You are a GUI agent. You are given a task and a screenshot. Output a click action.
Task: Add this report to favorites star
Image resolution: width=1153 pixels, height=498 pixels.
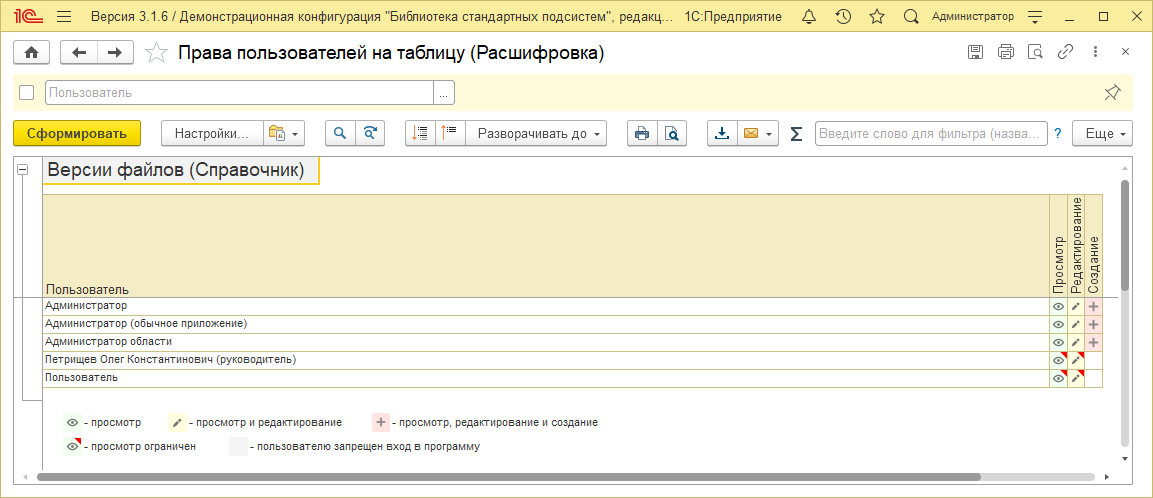pos(155,52)
